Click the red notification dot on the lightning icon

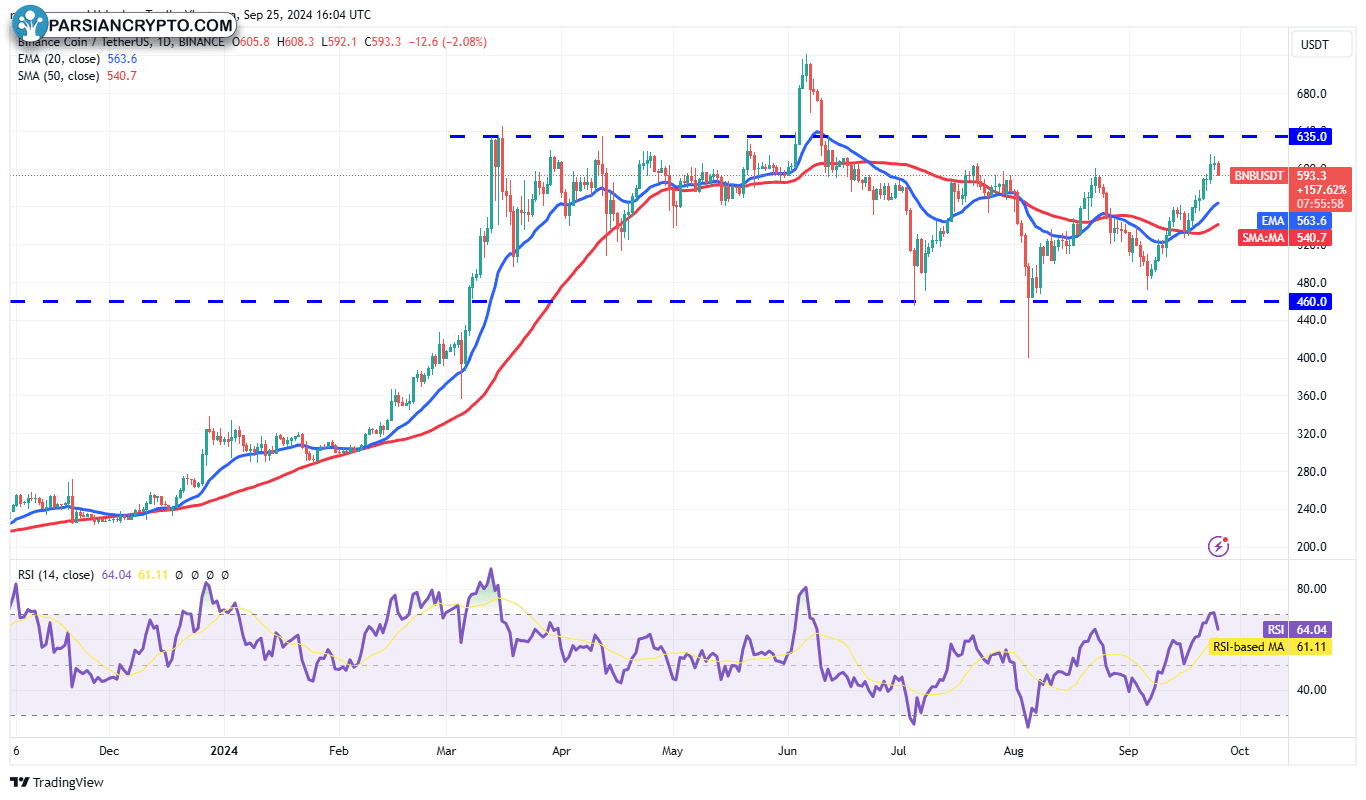point(1227,539)
